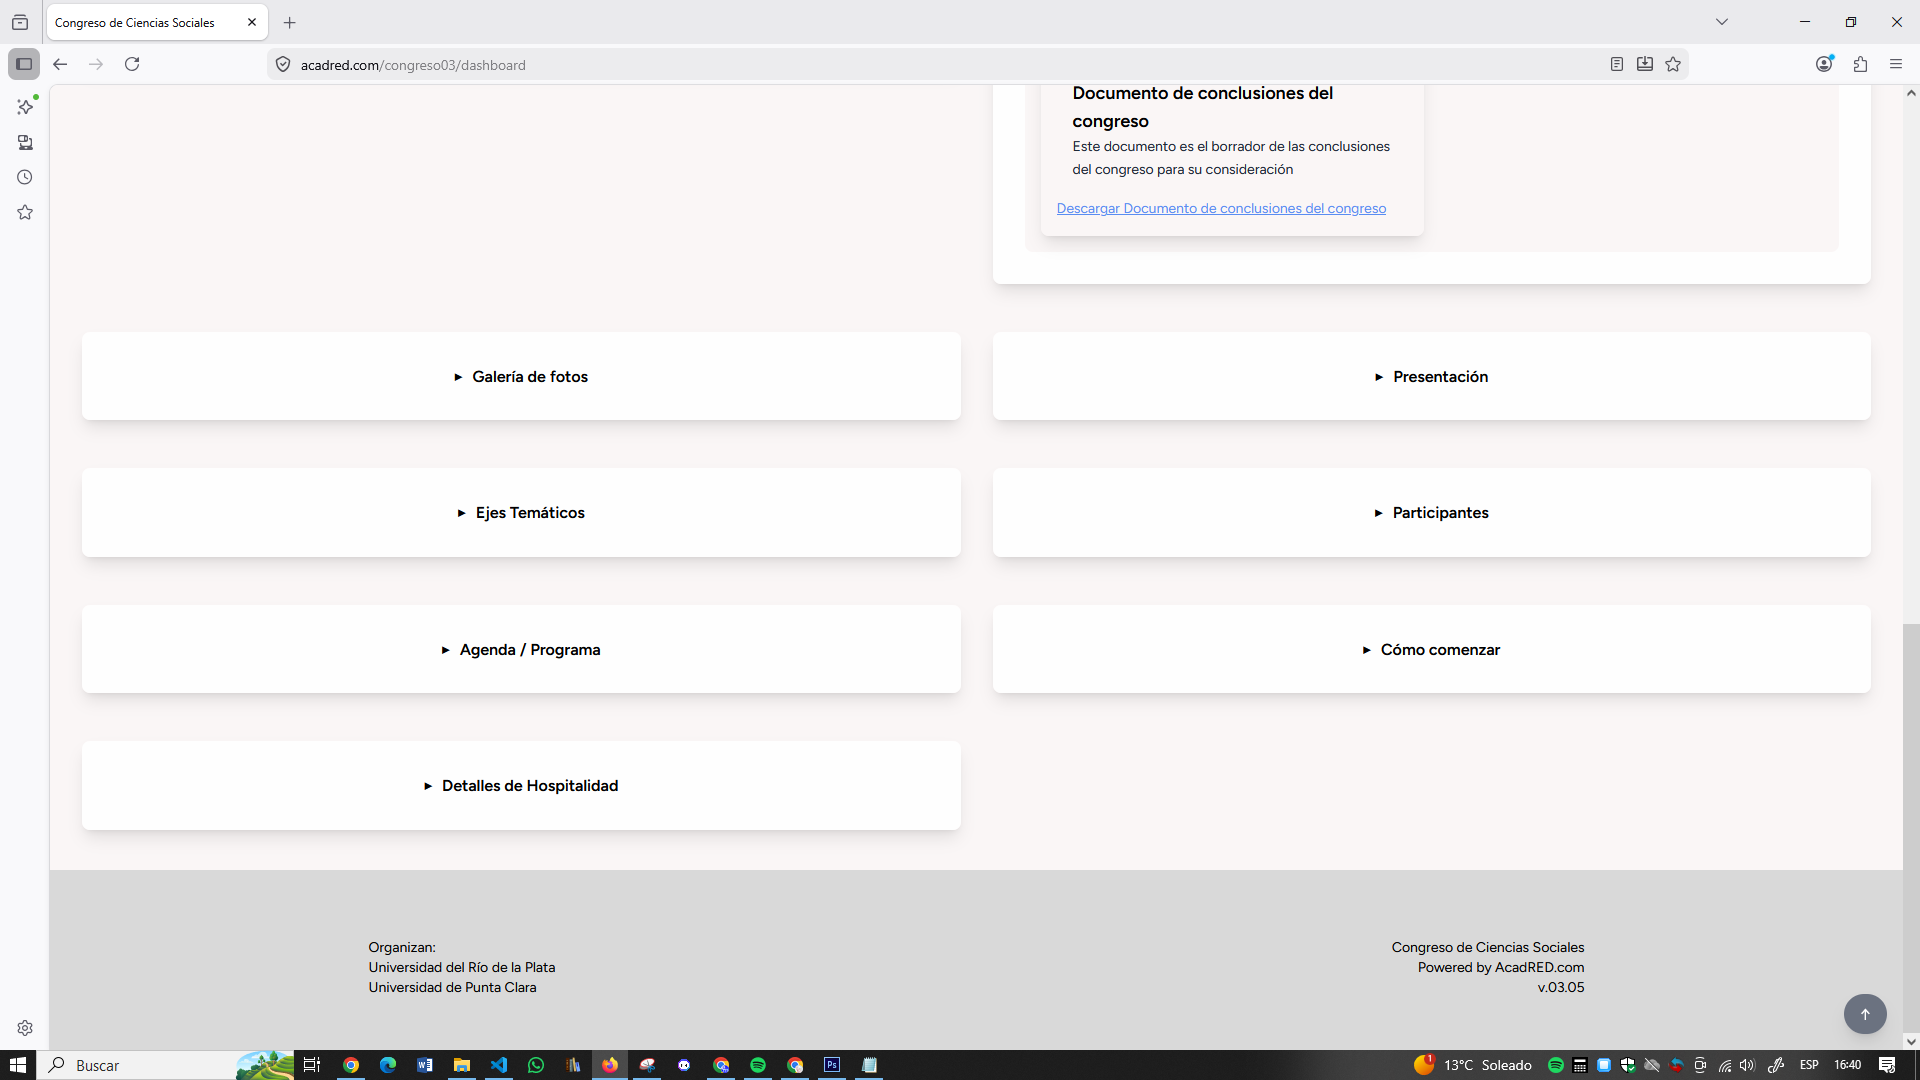Save page to Pocket icon

tap(1644, 64)
